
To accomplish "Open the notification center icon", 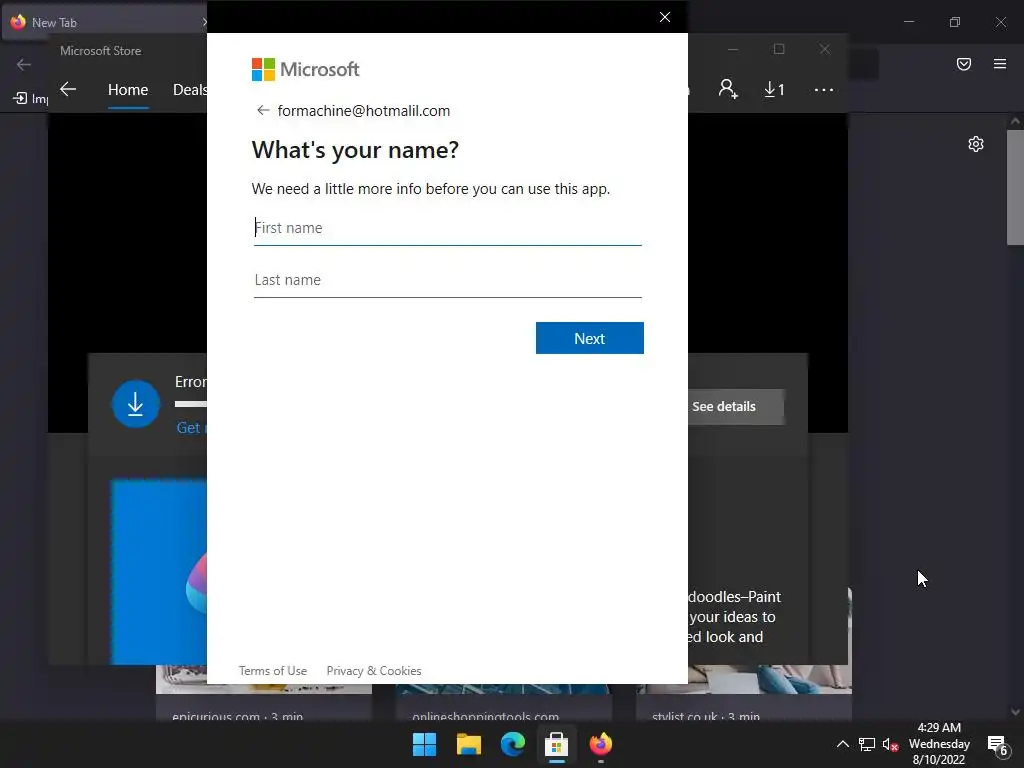I will [x=997, y=744].
